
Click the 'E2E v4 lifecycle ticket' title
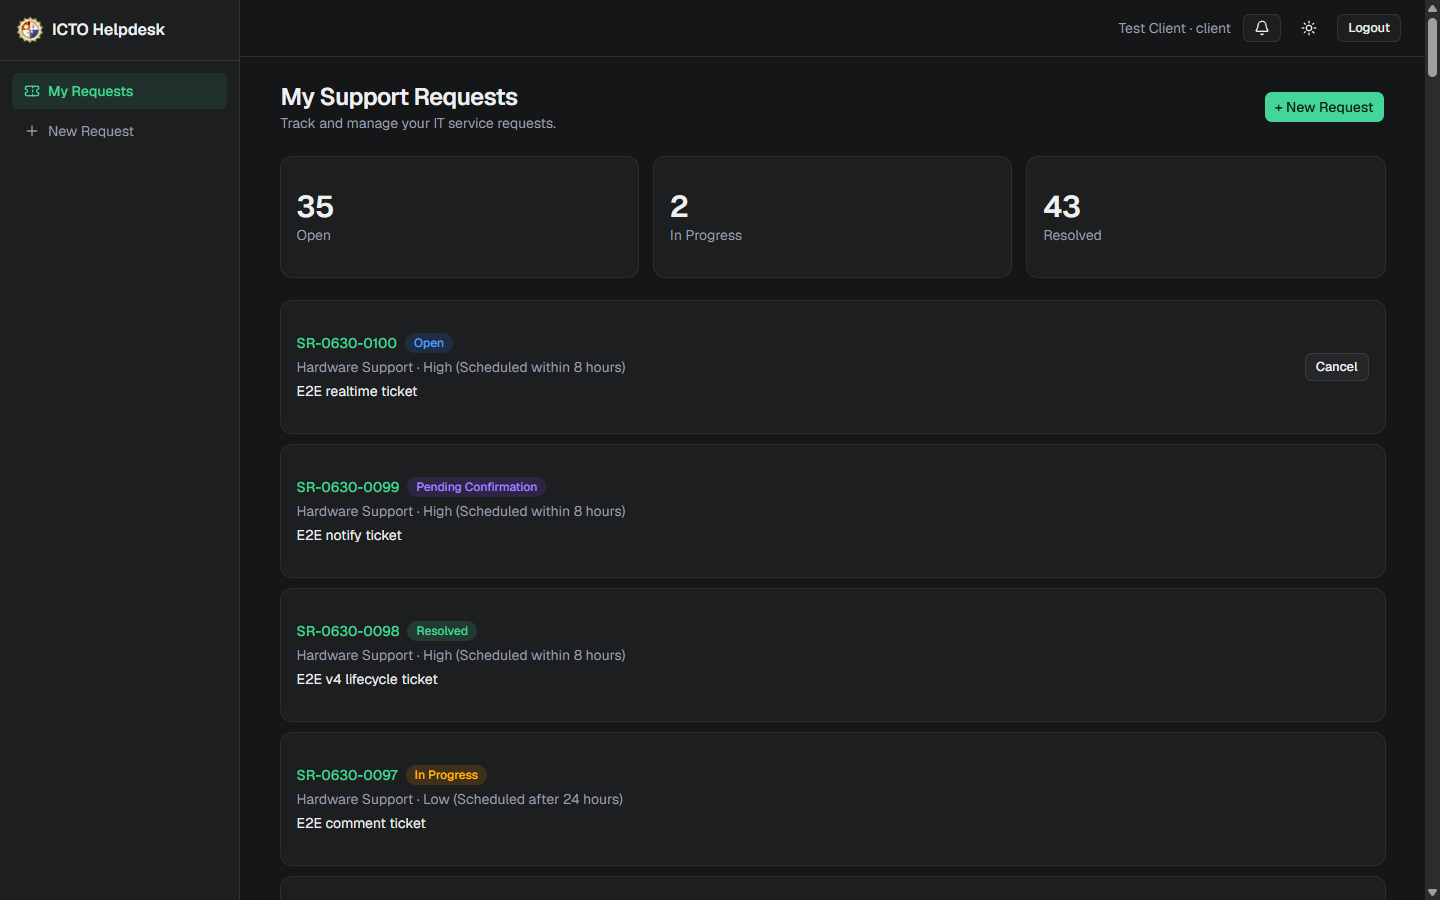(x=367, y=679)
